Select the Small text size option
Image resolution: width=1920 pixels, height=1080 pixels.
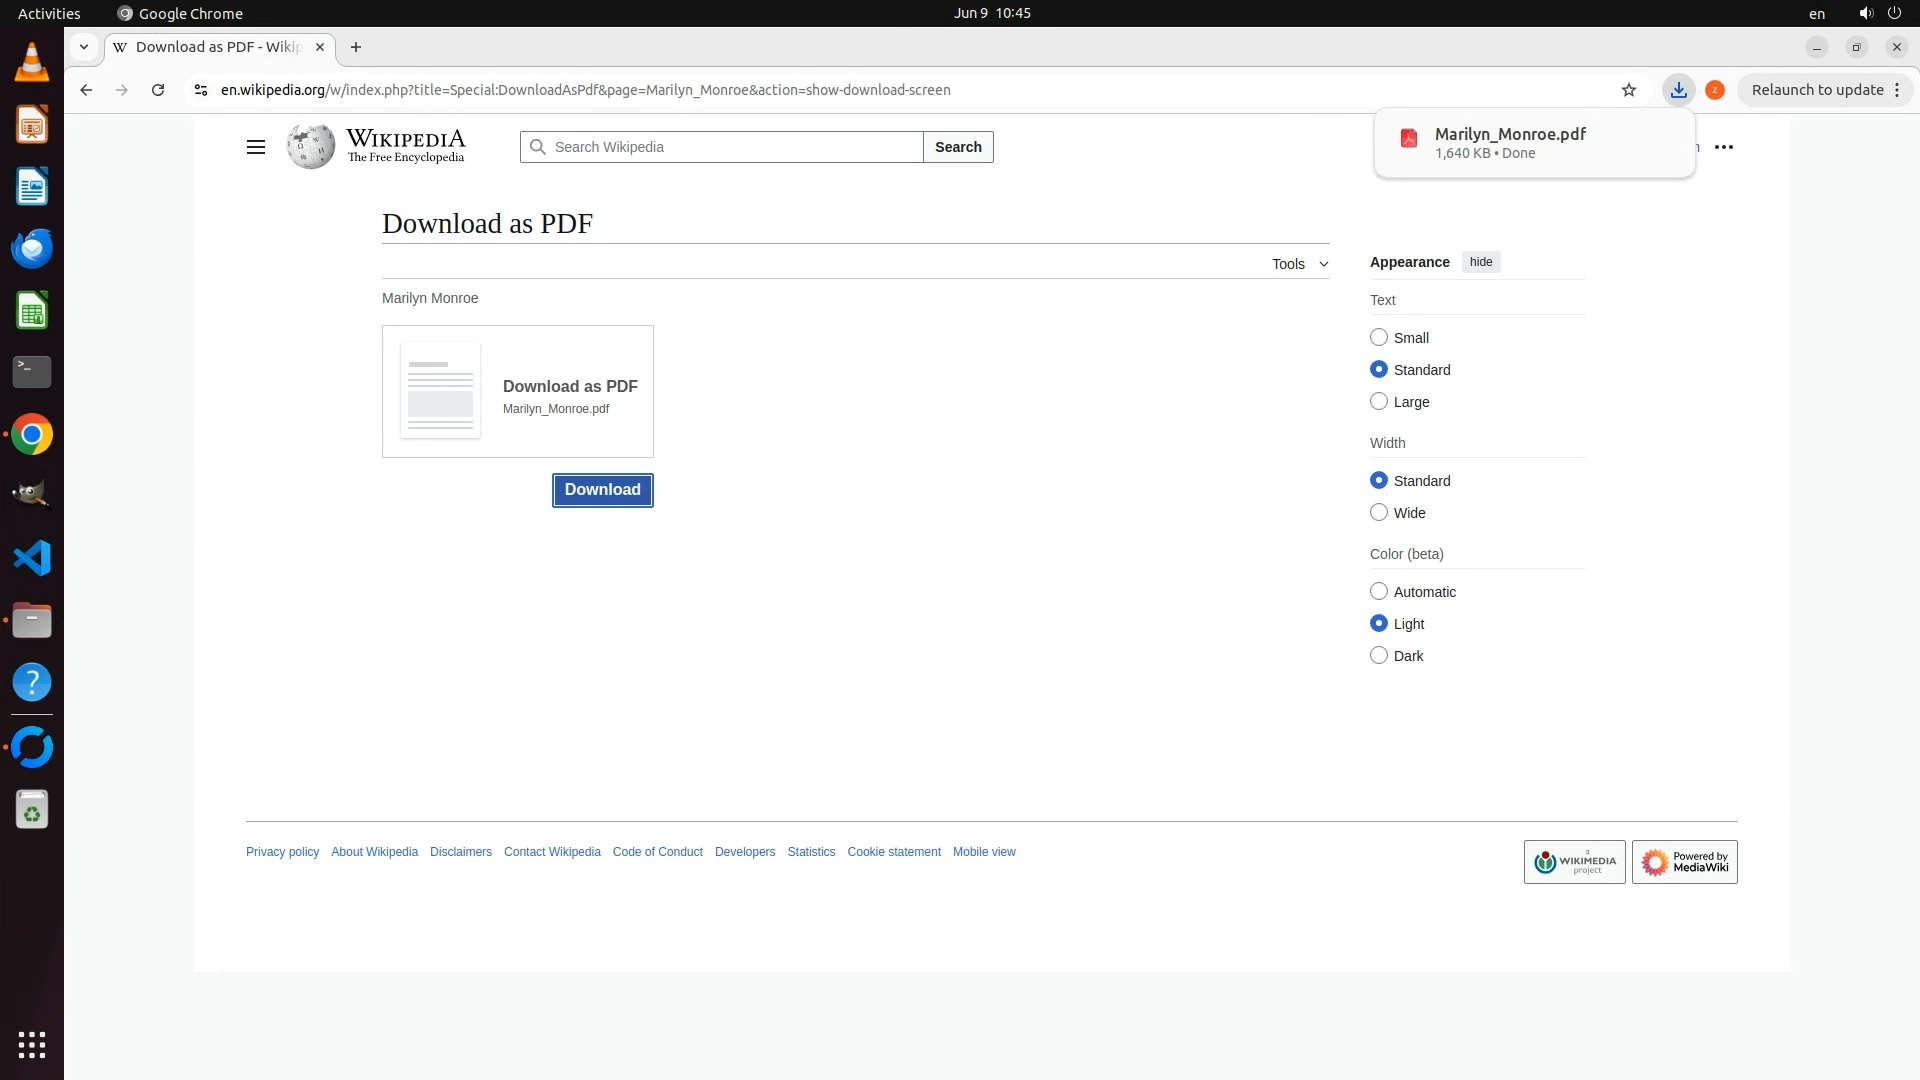[x=1379, y=338]
